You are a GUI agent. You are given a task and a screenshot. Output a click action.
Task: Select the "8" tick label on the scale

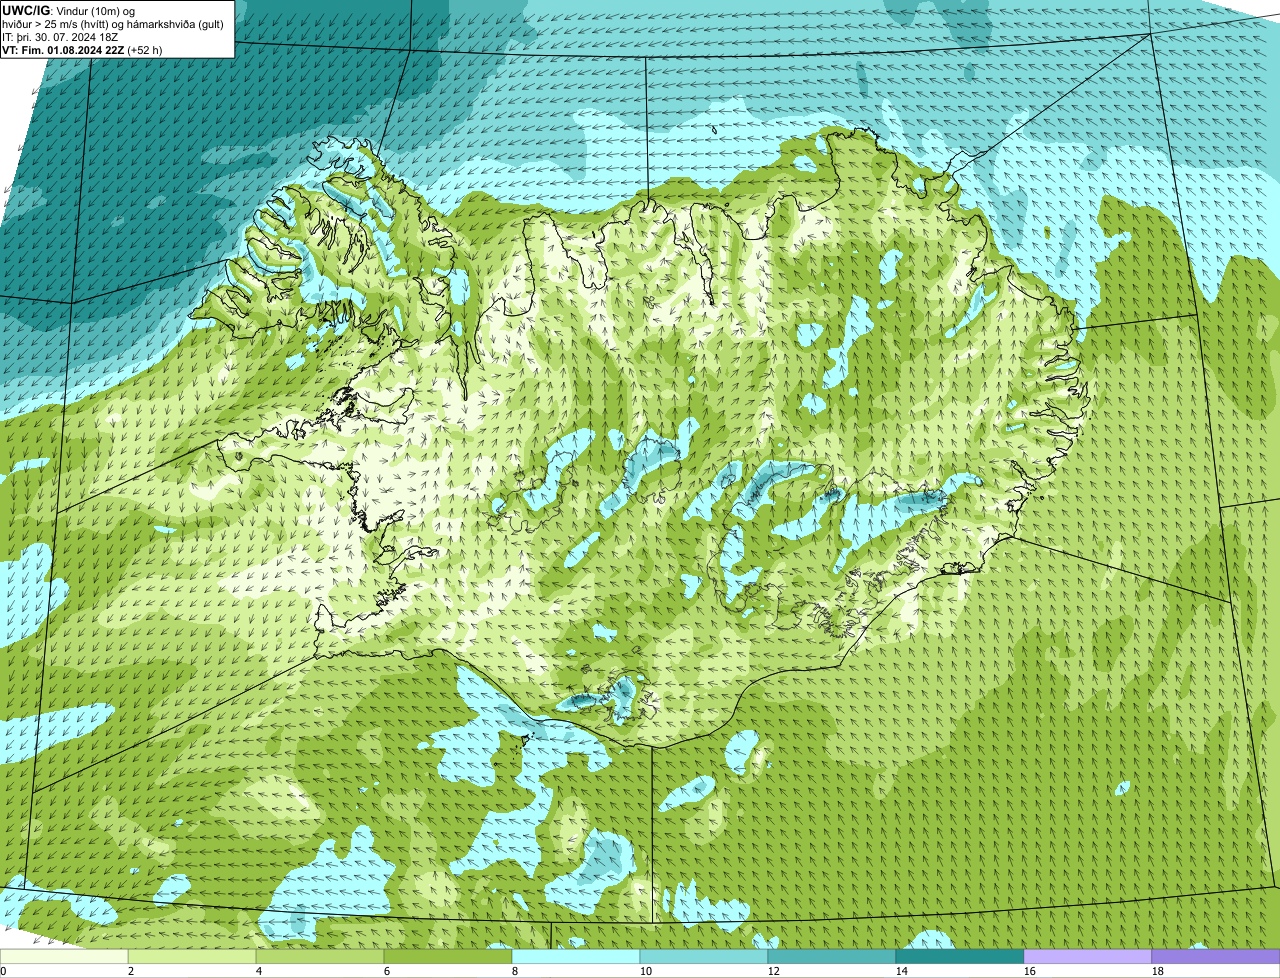(x=515, y=971)
